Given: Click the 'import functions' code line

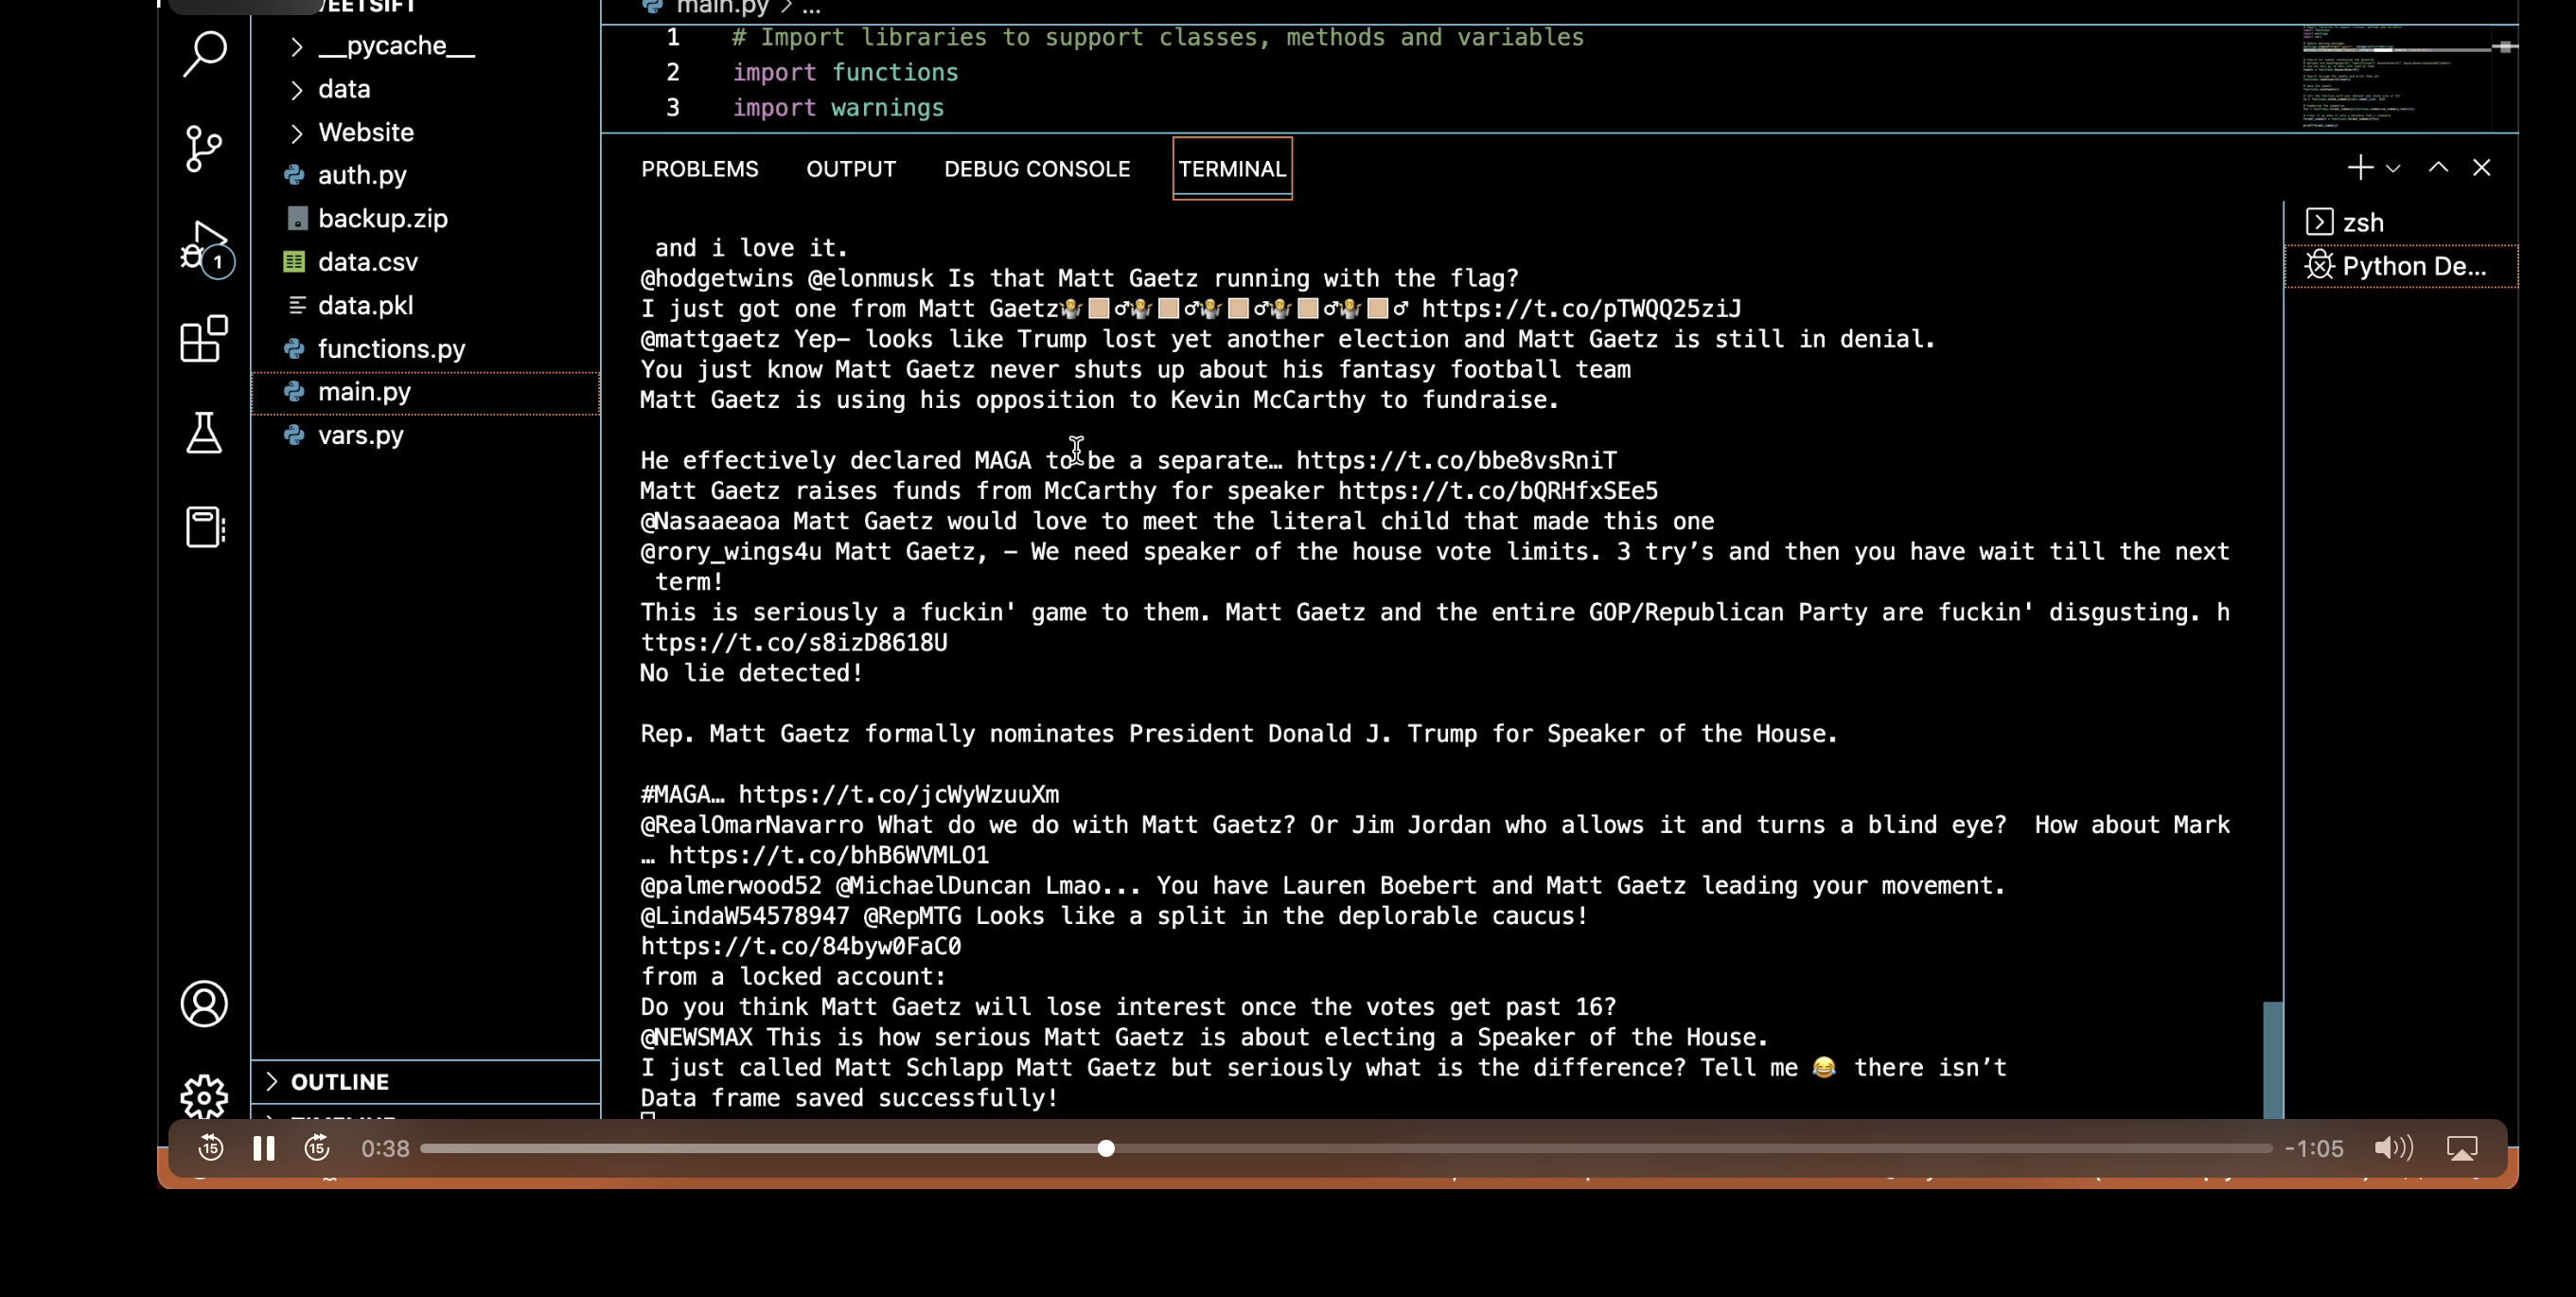Looking at the screenshot, I should pos(845,73).
